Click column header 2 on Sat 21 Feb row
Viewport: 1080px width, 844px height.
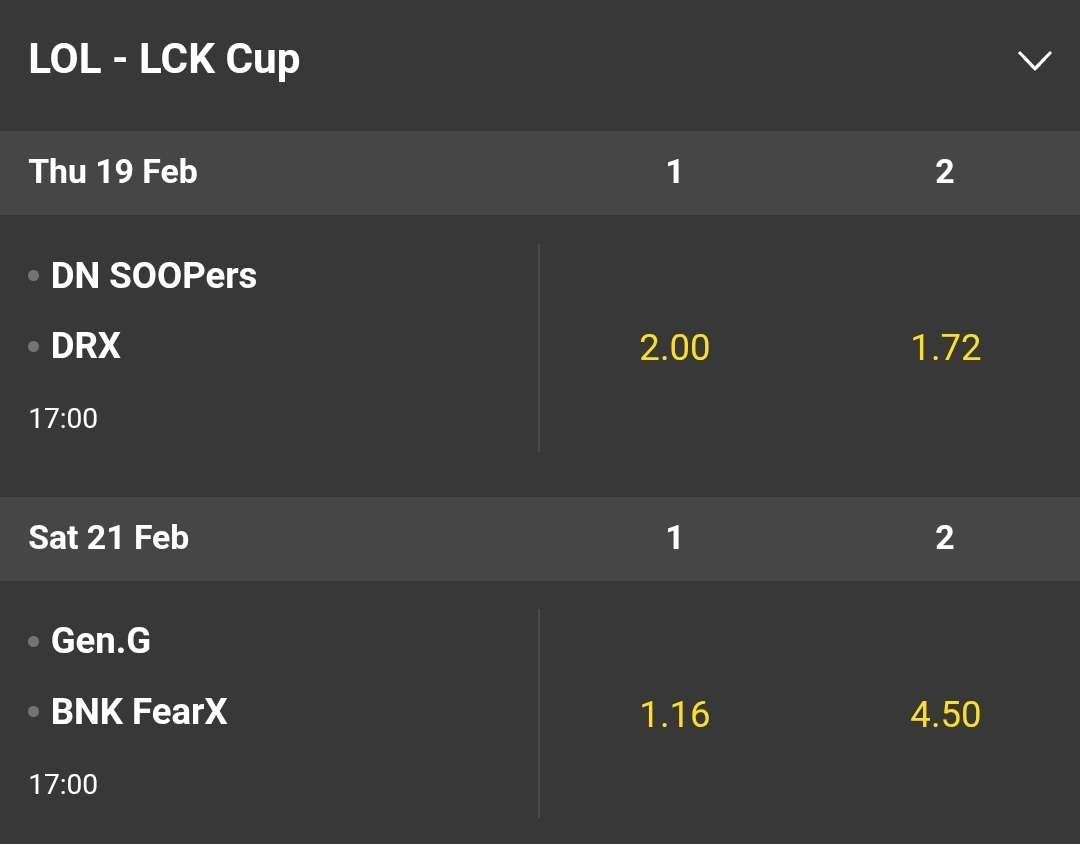(945, 538)
